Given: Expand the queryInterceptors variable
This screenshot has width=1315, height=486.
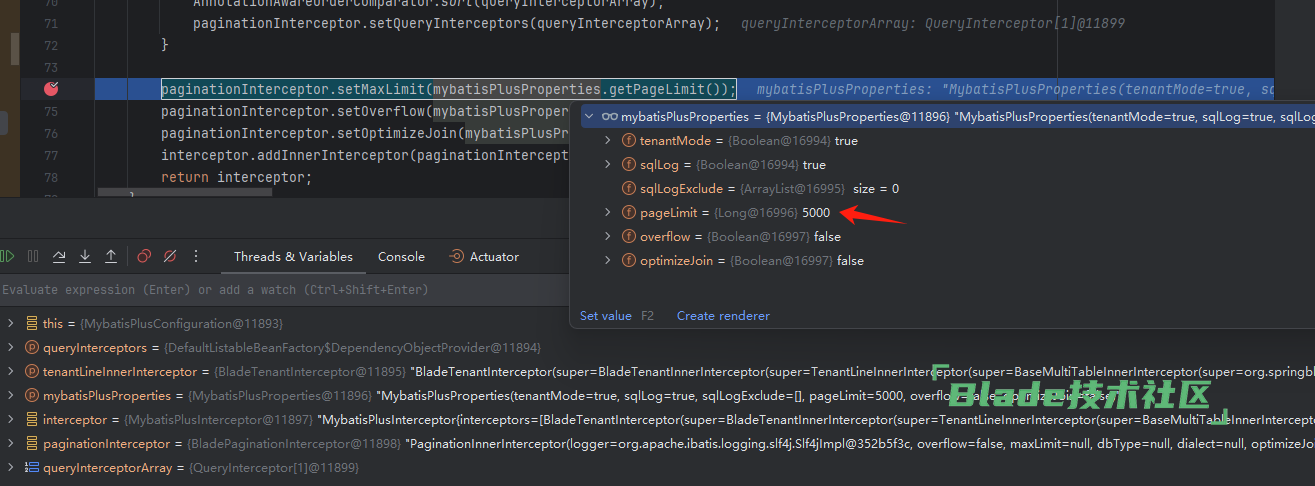Looking at the screenshot, I should click(10, 348).
